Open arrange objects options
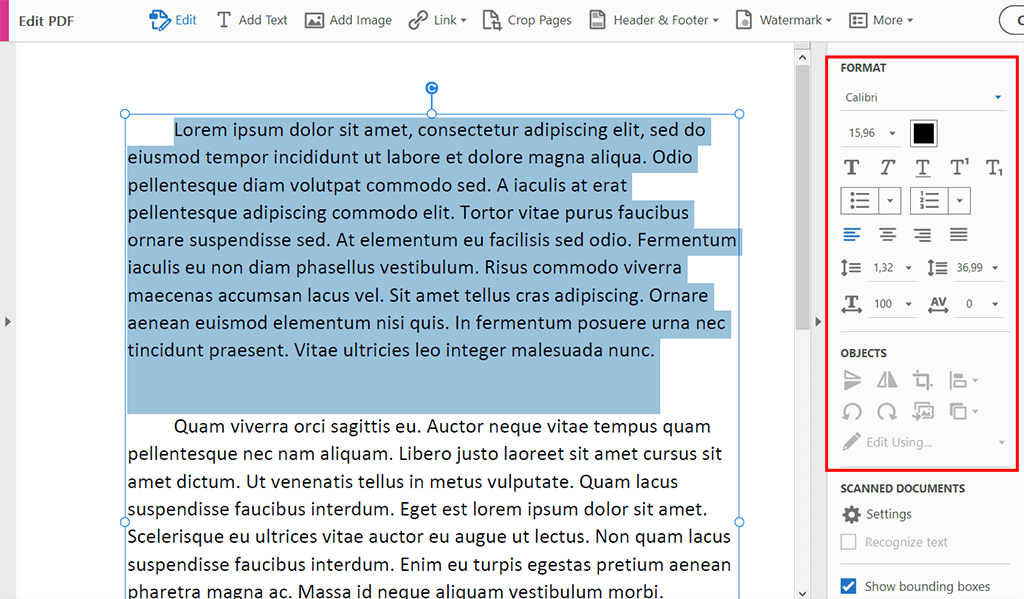The width and height of the screenshot is (1024, 599). [963, 412]
